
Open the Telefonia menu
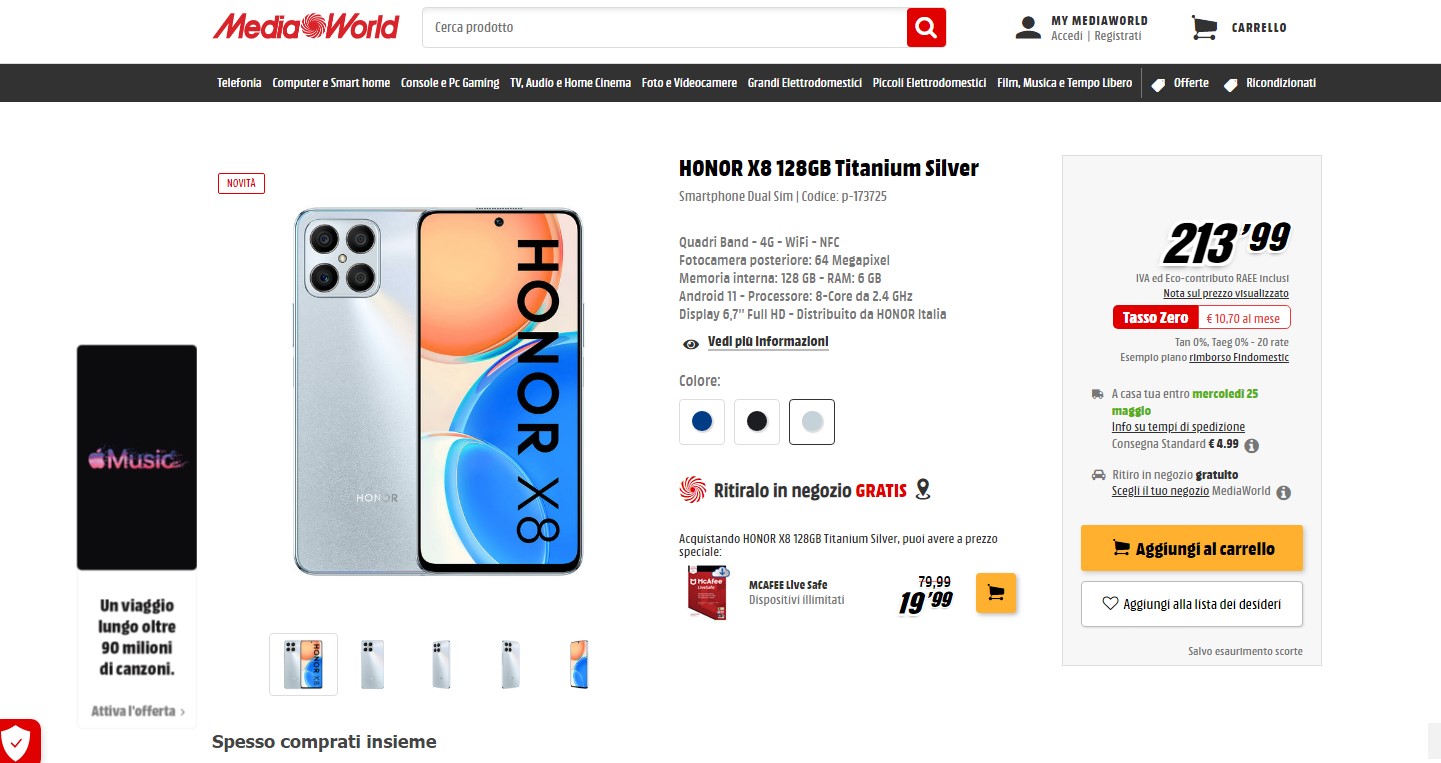[x=239, y=83]
